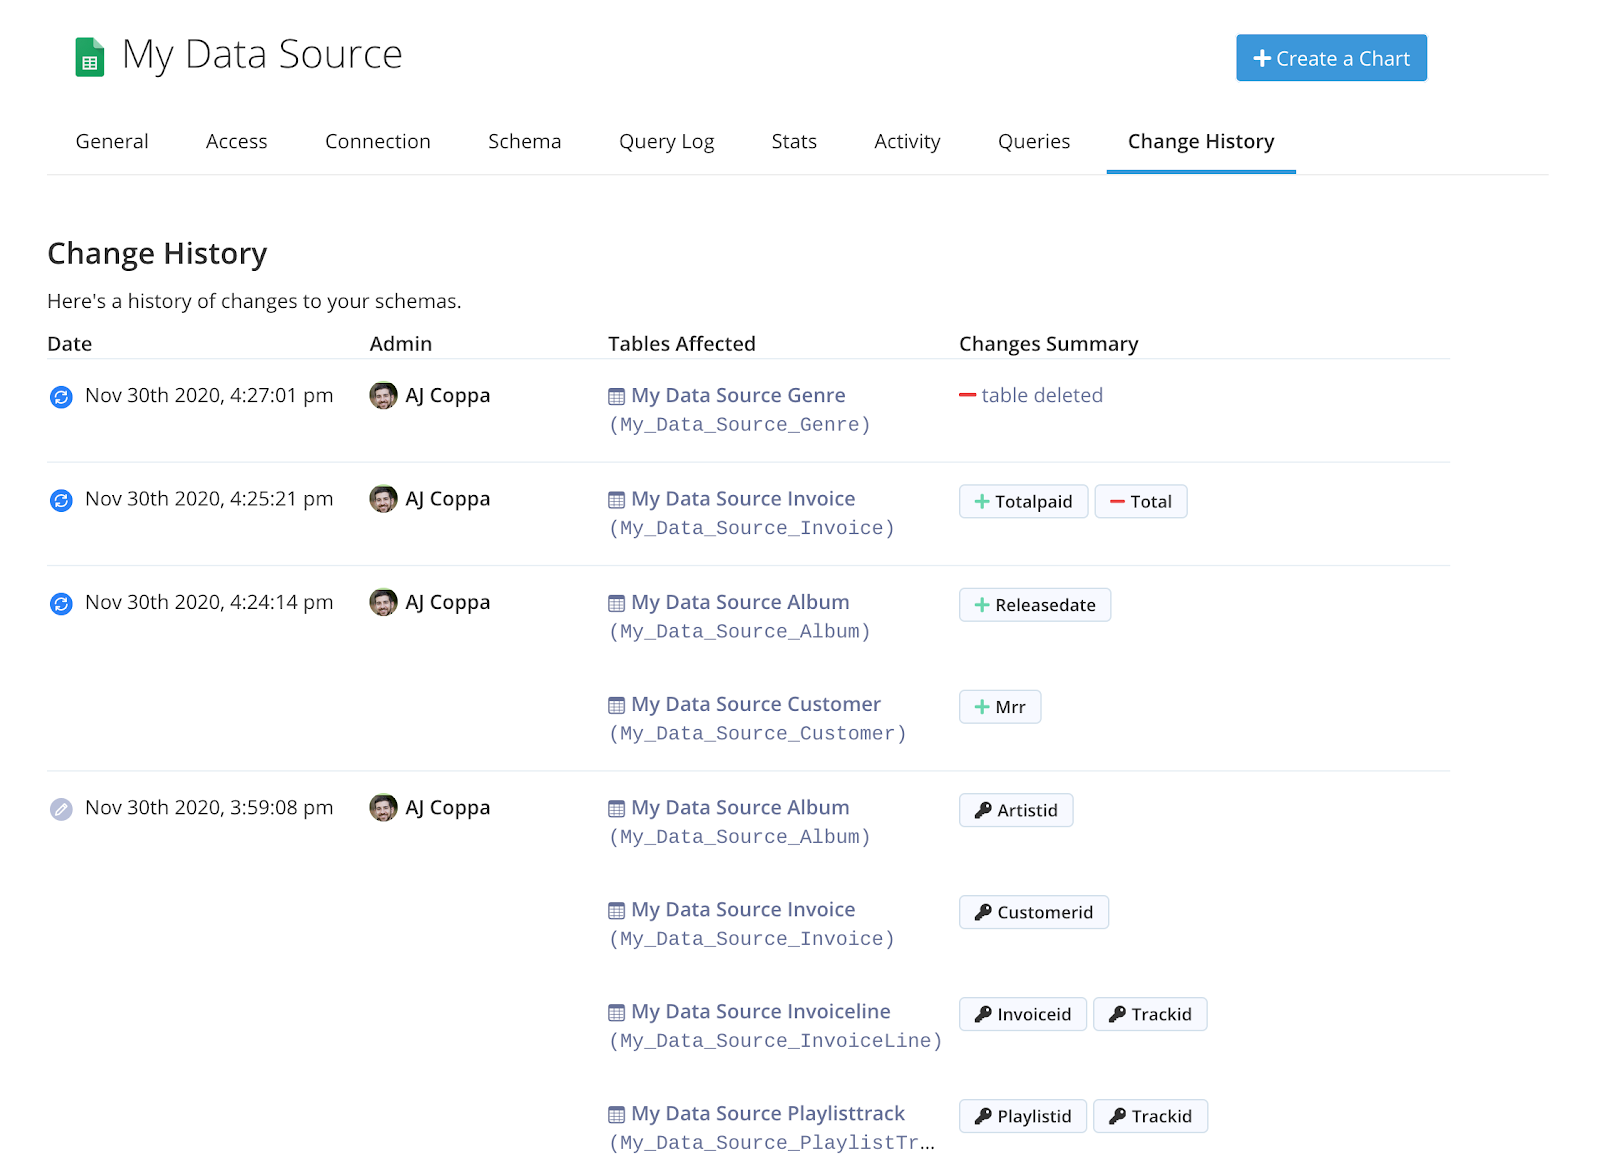Click sync icon for 4:25:21 pm entry
Viewport: 1600px width, 1171px height.
[61, 500]
